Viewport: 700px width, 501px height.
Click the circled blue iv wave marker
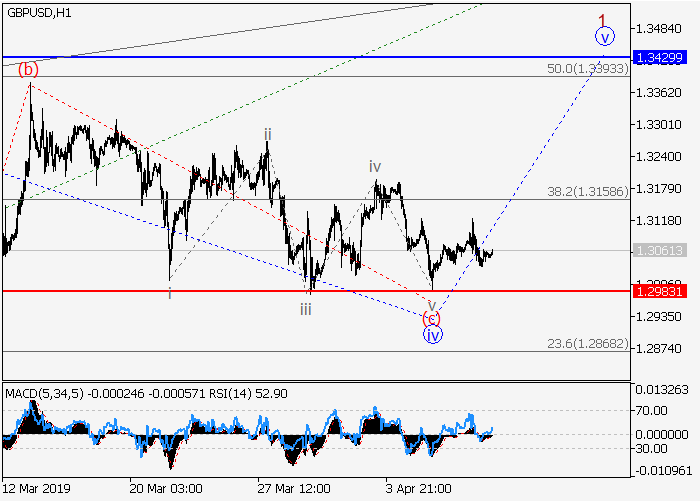point(432,335)
